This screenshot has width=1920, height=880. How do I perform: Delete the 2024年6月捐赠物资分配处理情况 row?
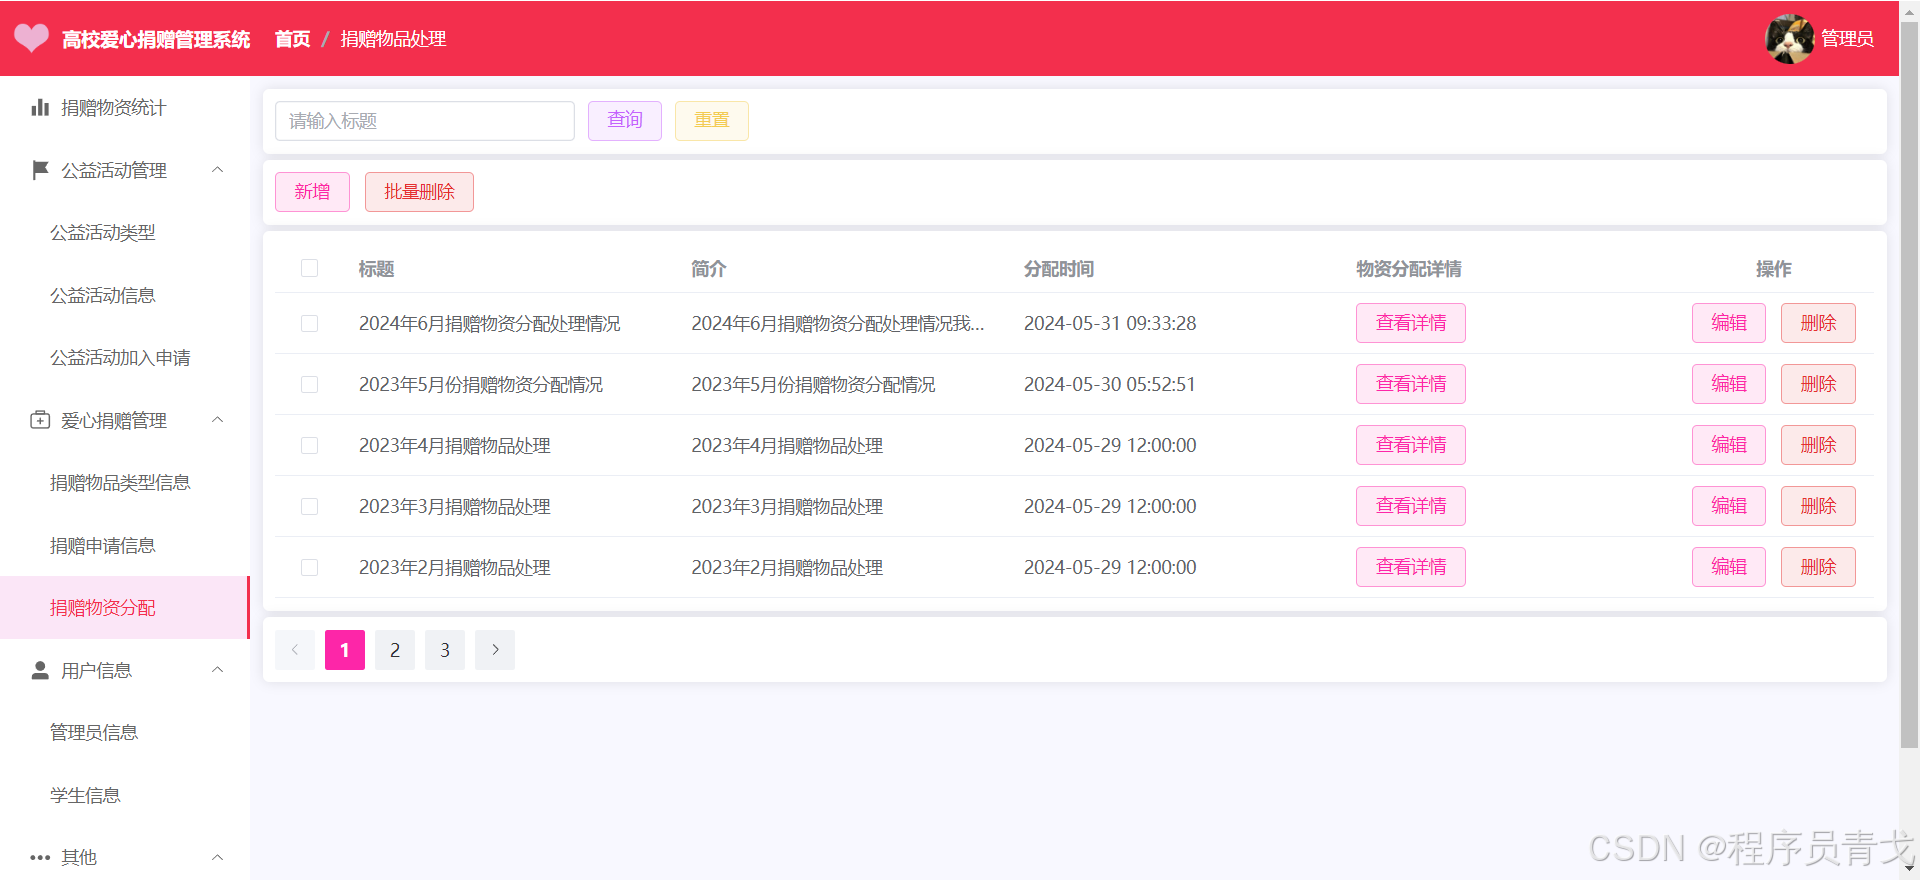(x=1818, y=323)
